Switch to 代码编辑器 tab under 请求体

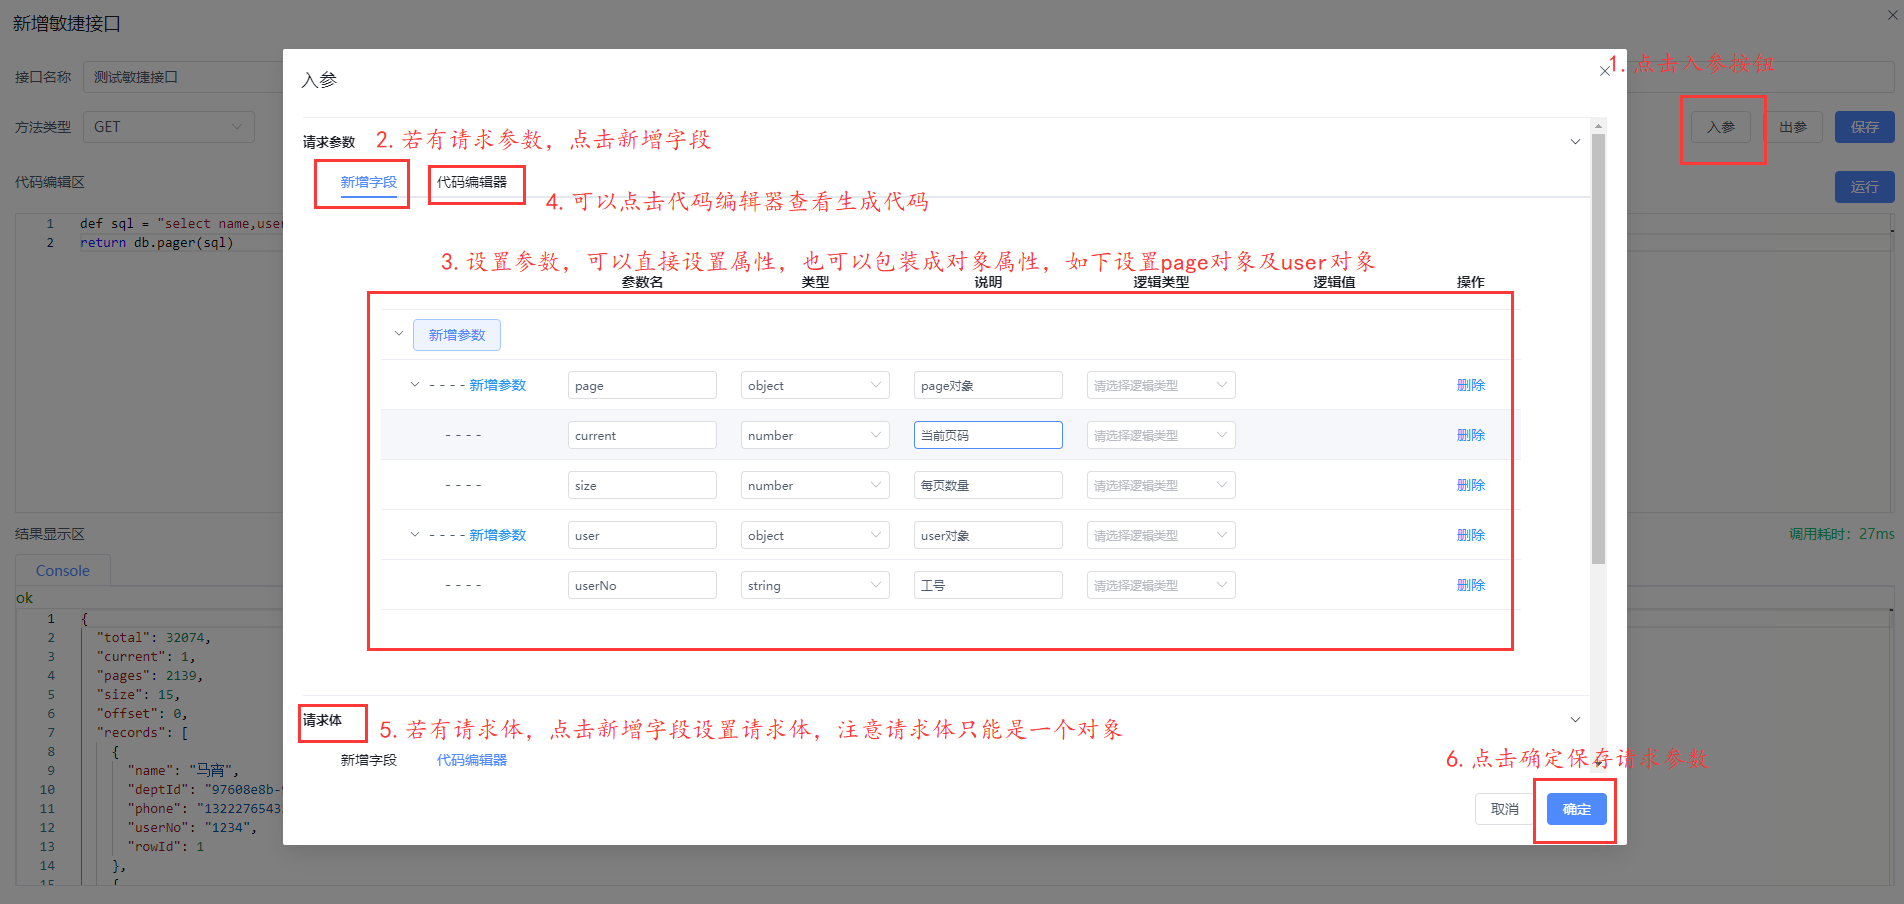(472, 760)
